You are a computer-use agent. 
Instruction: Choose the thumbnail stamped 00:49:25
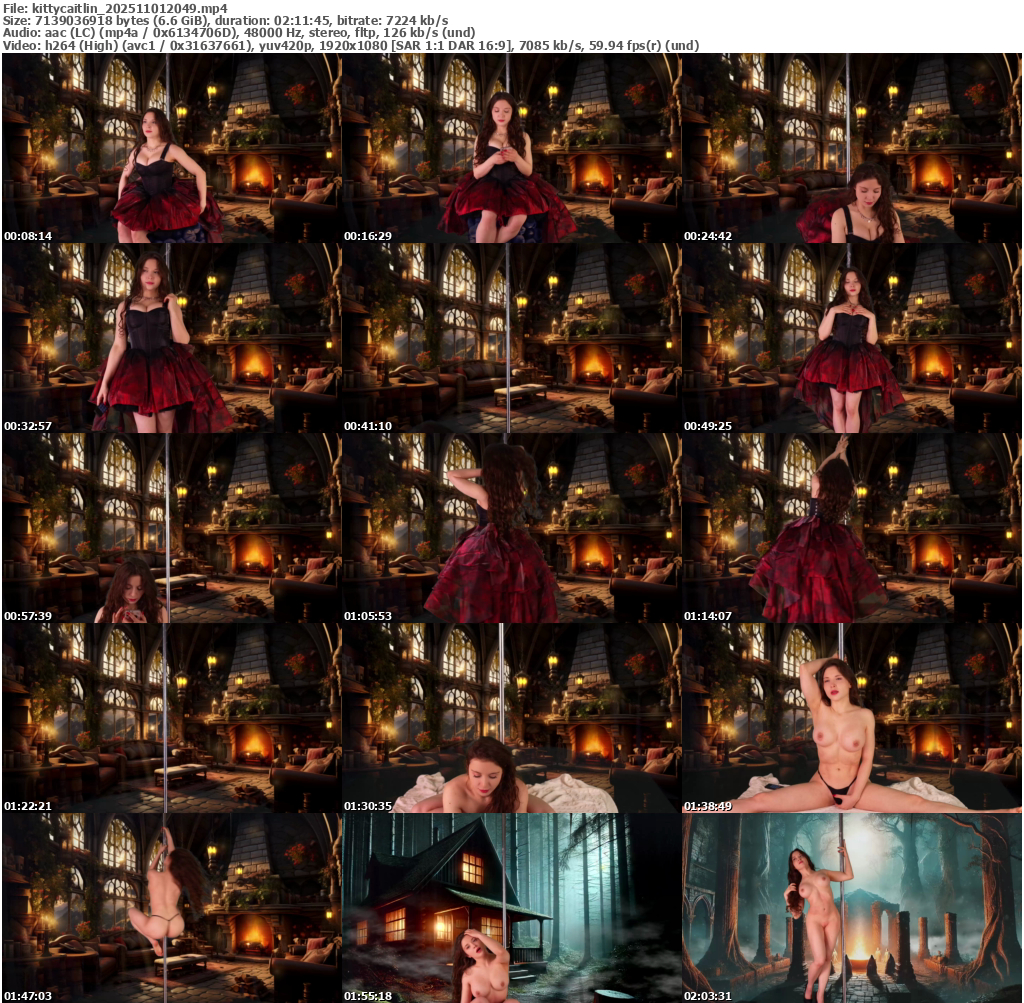click(x=851, y=338)
